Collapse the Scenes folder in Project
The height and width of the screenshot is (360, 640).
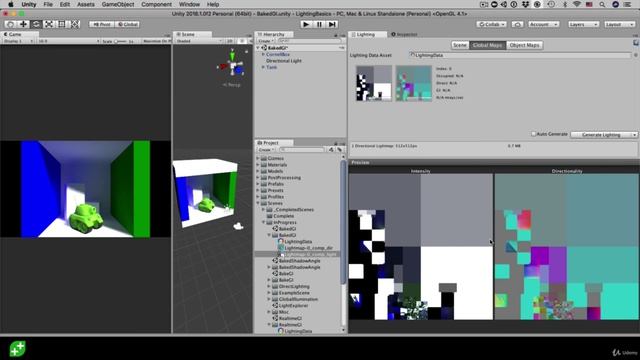(x=258, y=203)
